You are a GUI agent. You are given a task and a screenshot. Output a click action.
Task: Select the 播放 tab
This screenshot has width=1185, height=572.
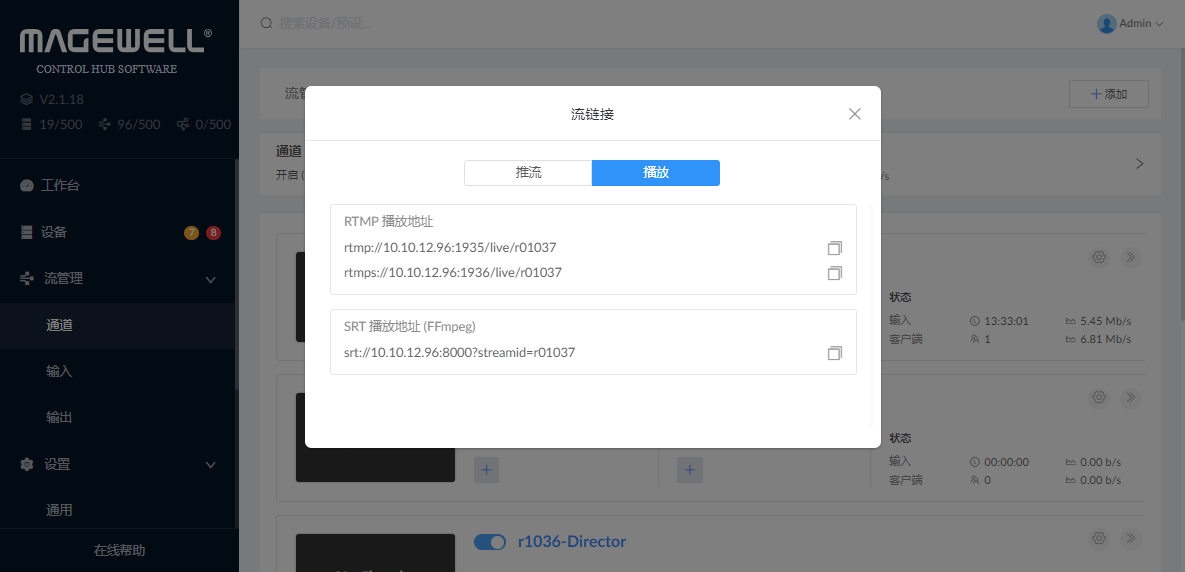tap(655, 172)
